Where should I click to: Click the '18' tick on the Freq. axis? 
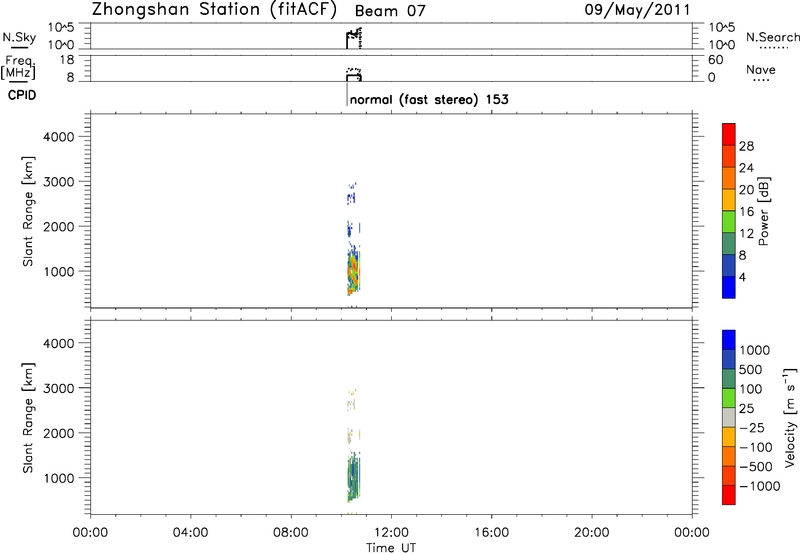(x=66, y=60)
